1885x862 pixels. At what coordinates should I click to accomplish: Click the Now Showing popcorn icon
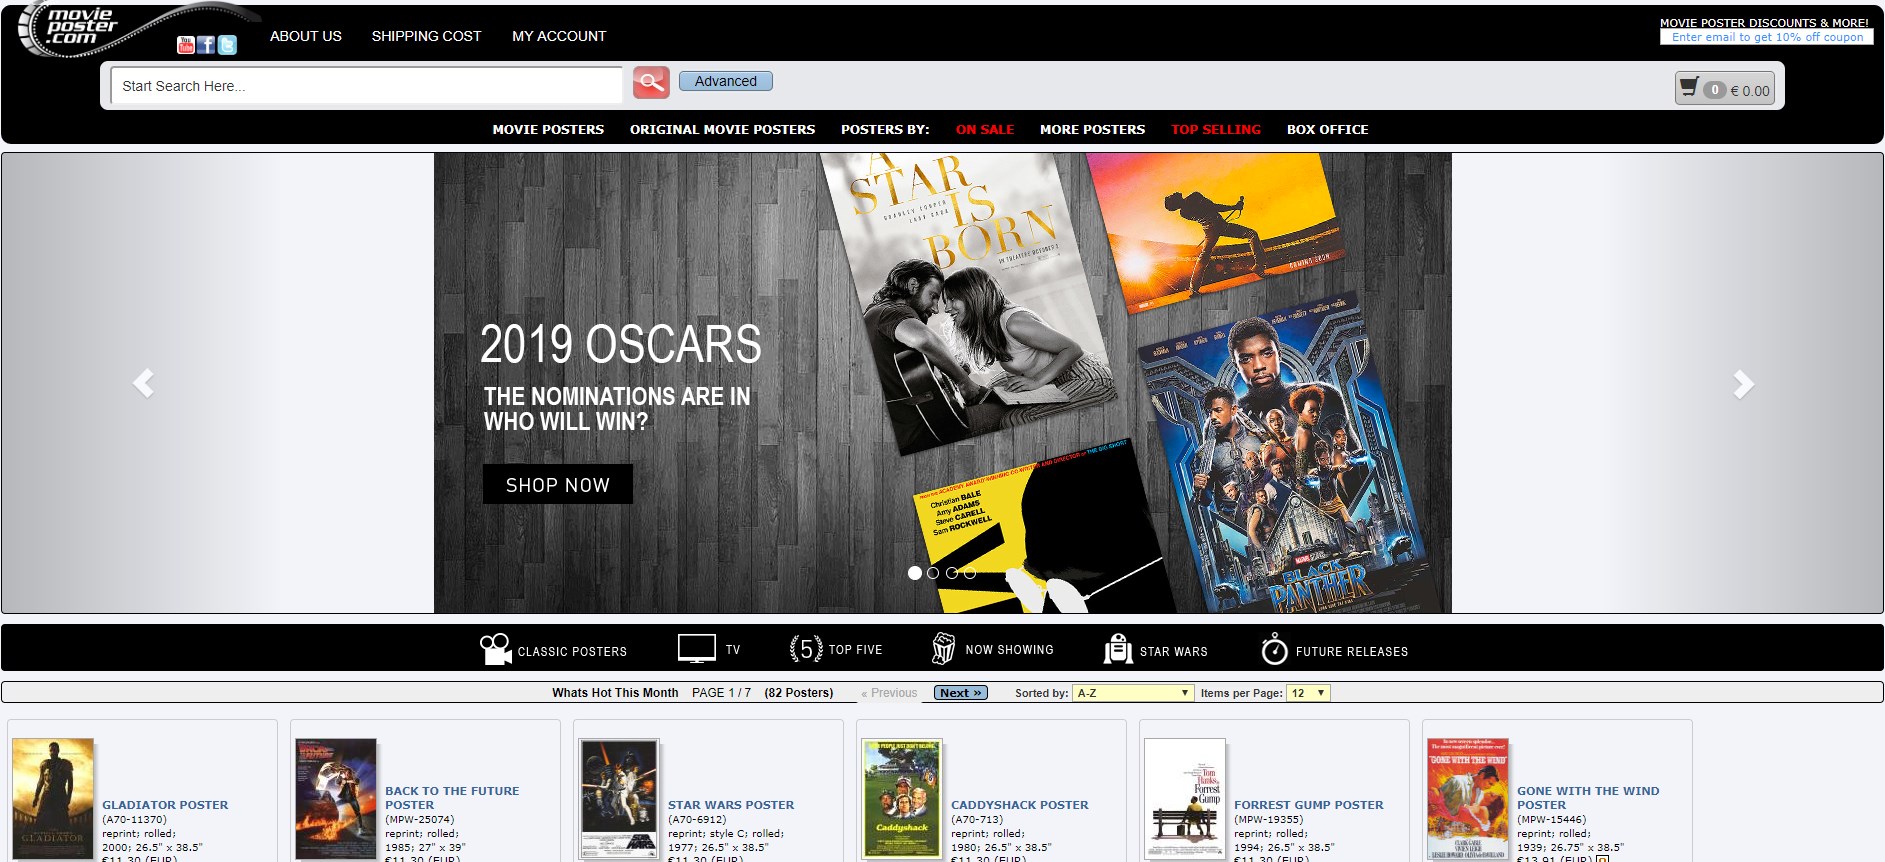click(x=943, y=649)
